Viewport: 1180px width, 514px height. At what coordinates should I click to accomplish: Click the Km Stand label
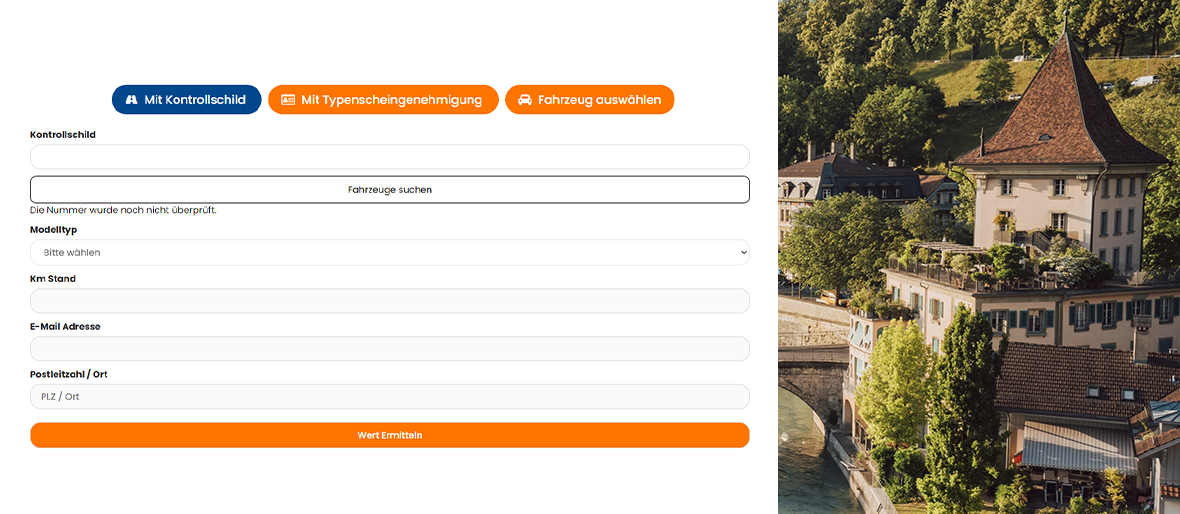tap(53, 278)
